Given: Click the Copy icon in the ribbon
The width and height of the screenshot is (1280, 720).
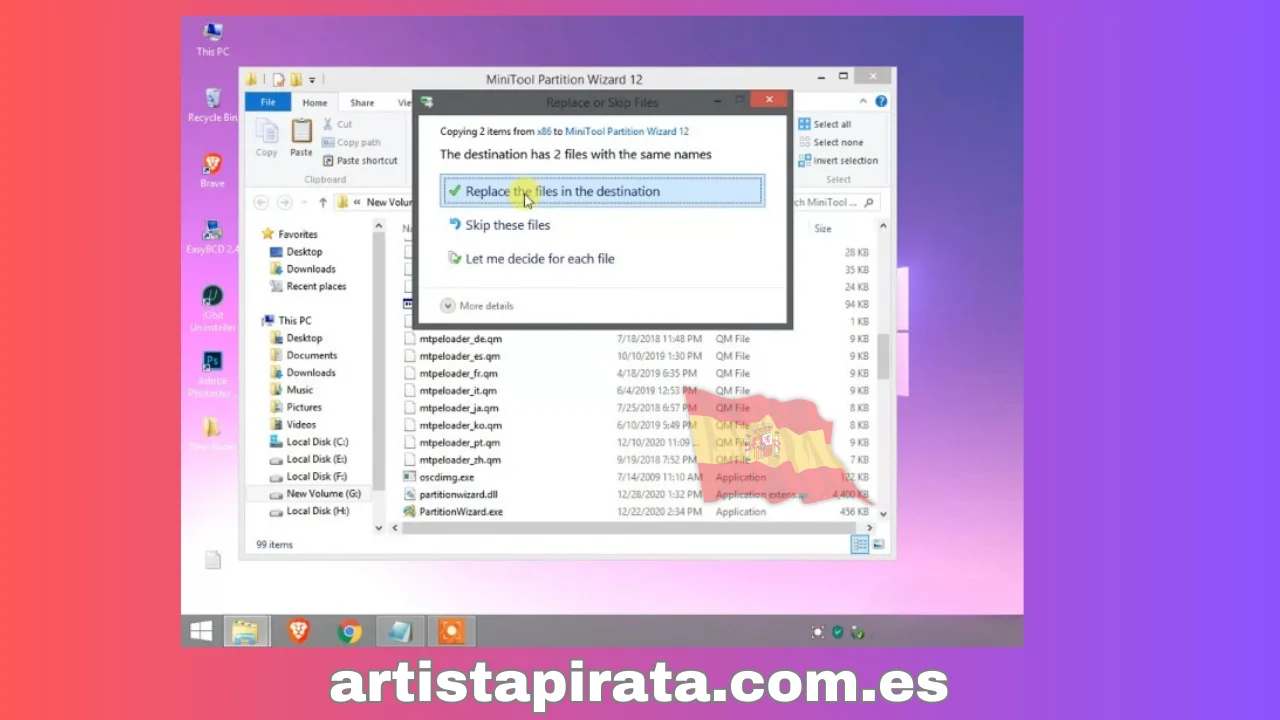Looking at the screenshot, I should [267, 138].
